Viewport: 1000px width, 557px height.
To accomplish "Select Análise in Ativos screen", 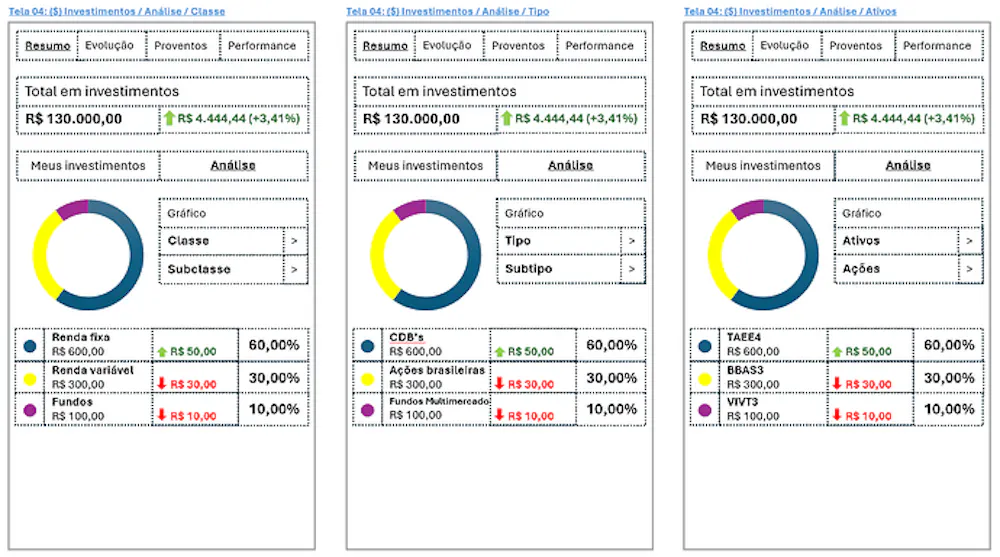I will [x=908, y=166].
